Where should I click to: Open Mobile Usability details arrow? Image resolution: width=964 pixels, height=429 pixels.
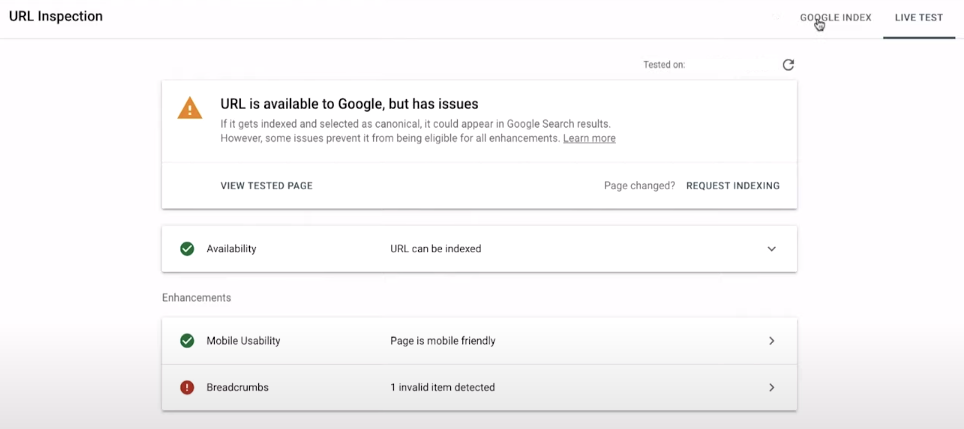coord(772,340)
